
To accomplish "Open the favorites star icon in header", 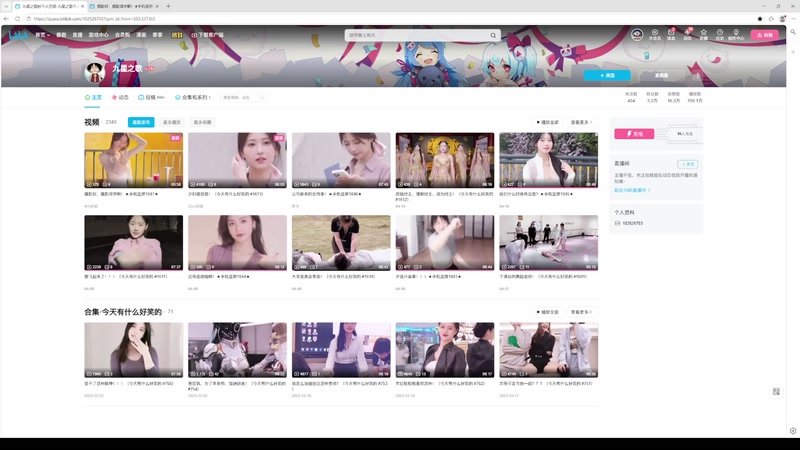I will 703,34.
